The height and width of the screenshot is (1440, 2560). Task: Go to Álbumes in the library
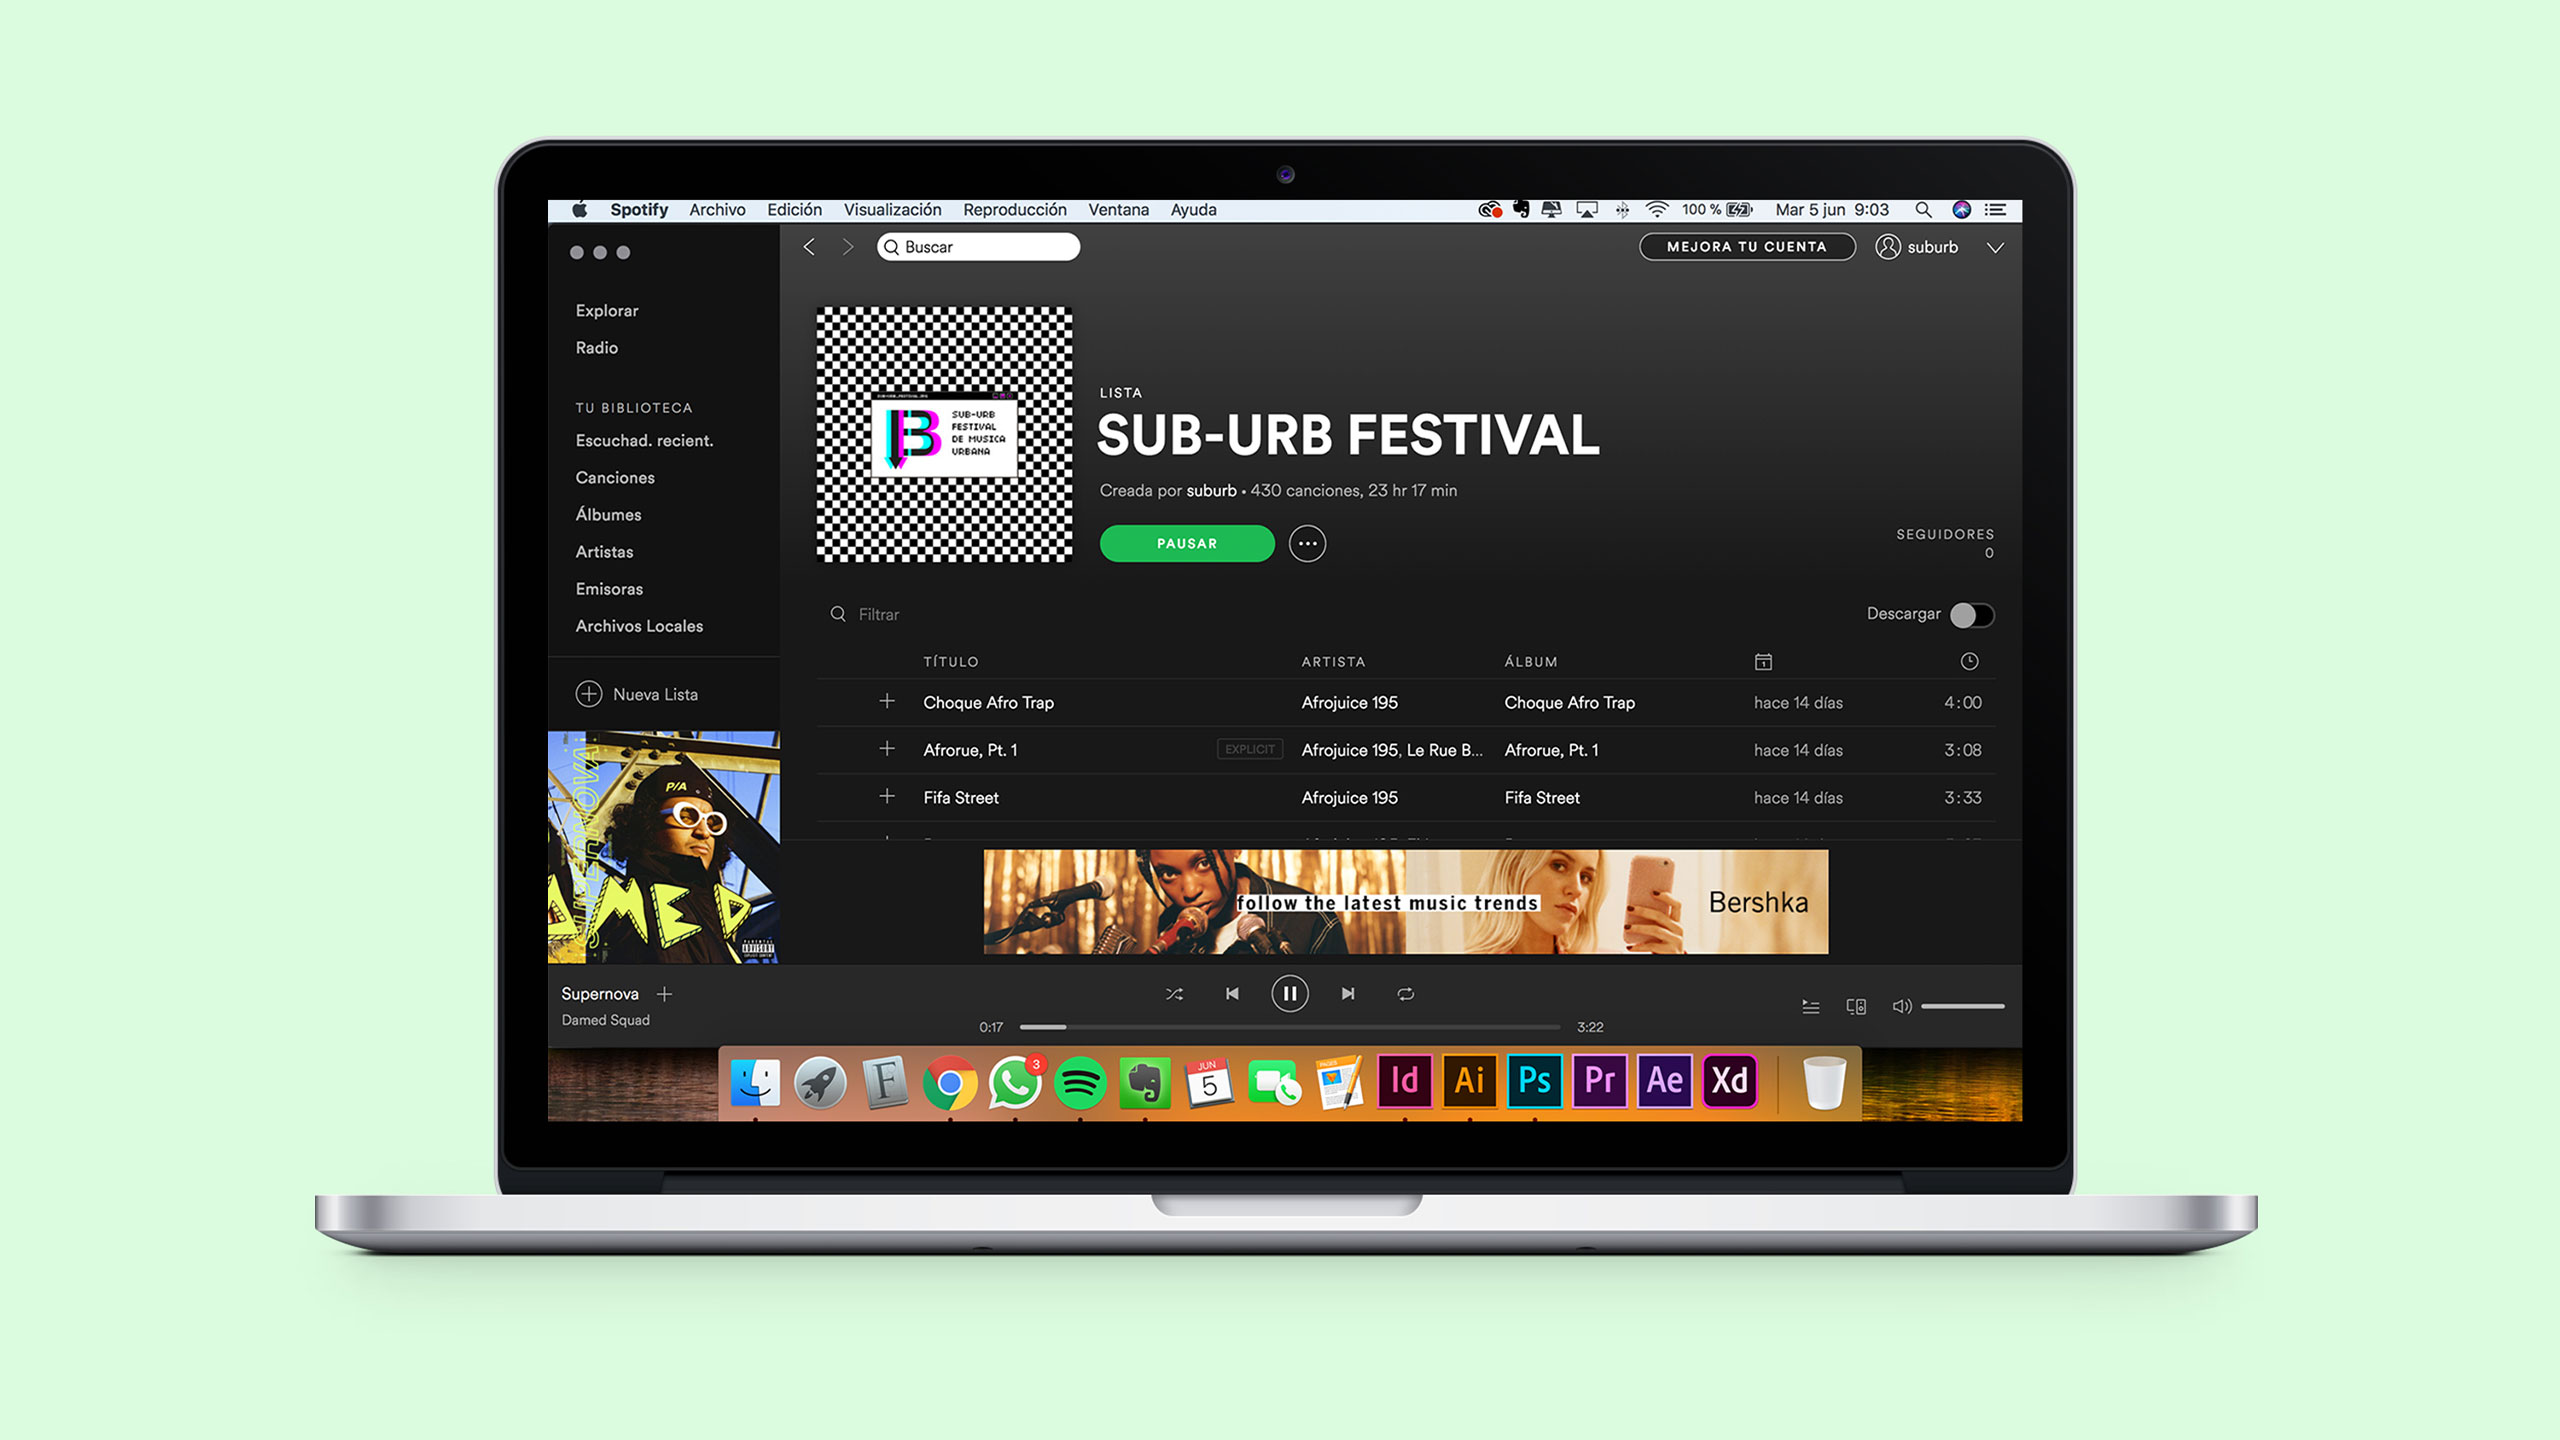pyautogui.click(x=608, y=515)
